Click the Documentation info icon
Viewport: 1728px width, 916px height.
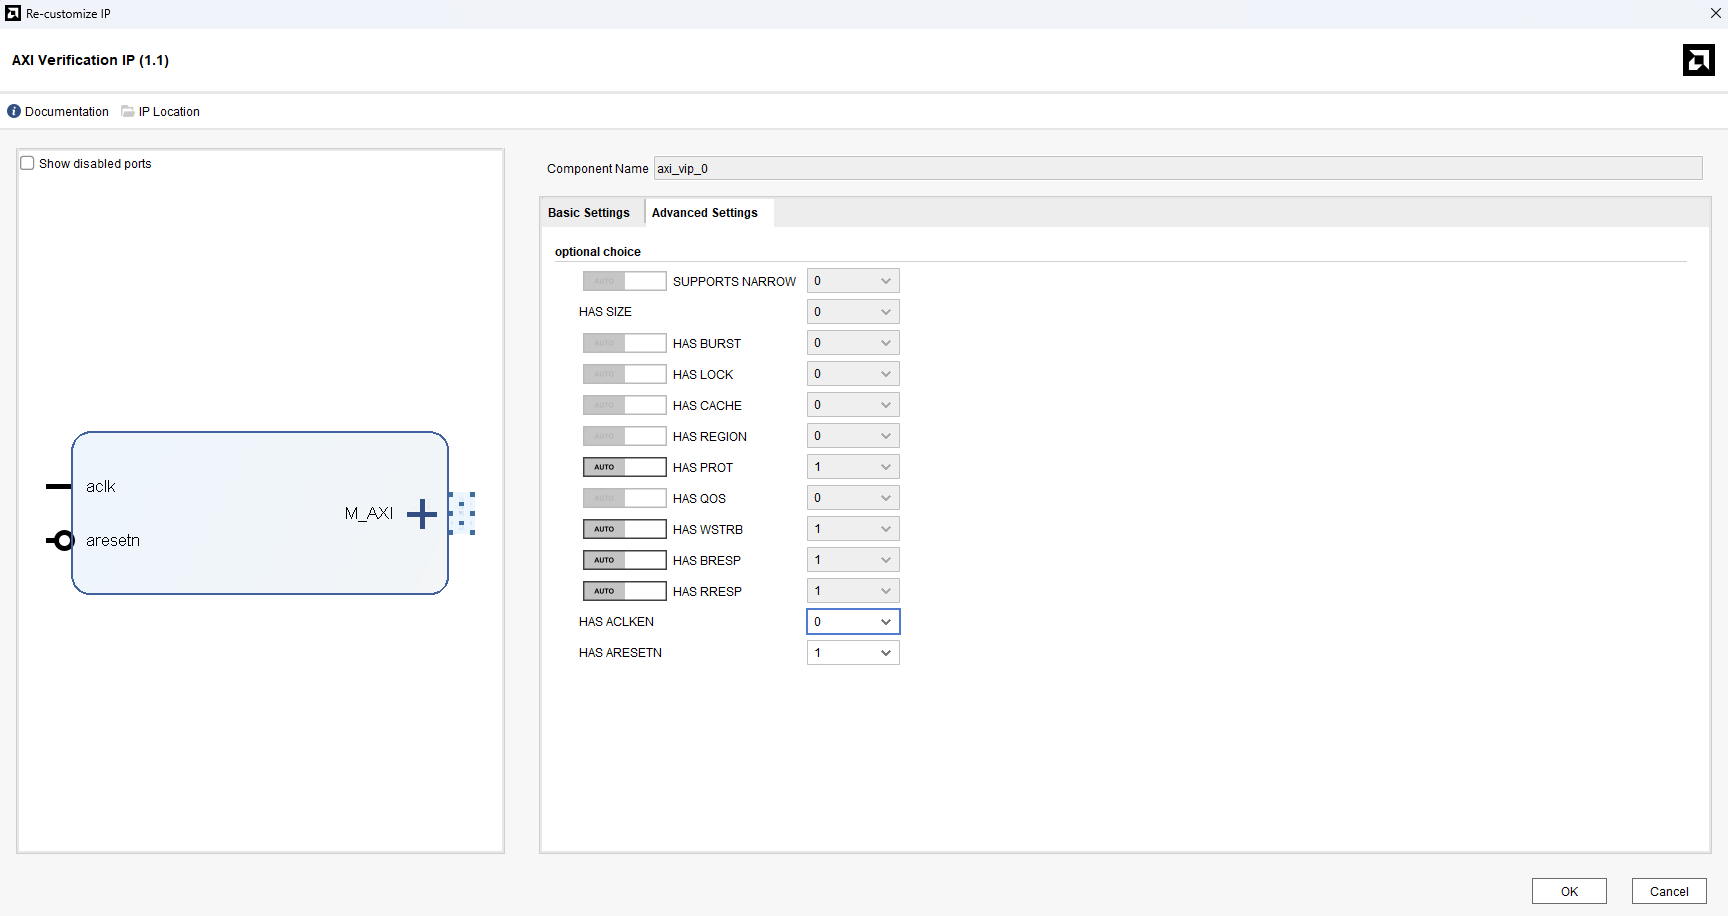point(14,111)
